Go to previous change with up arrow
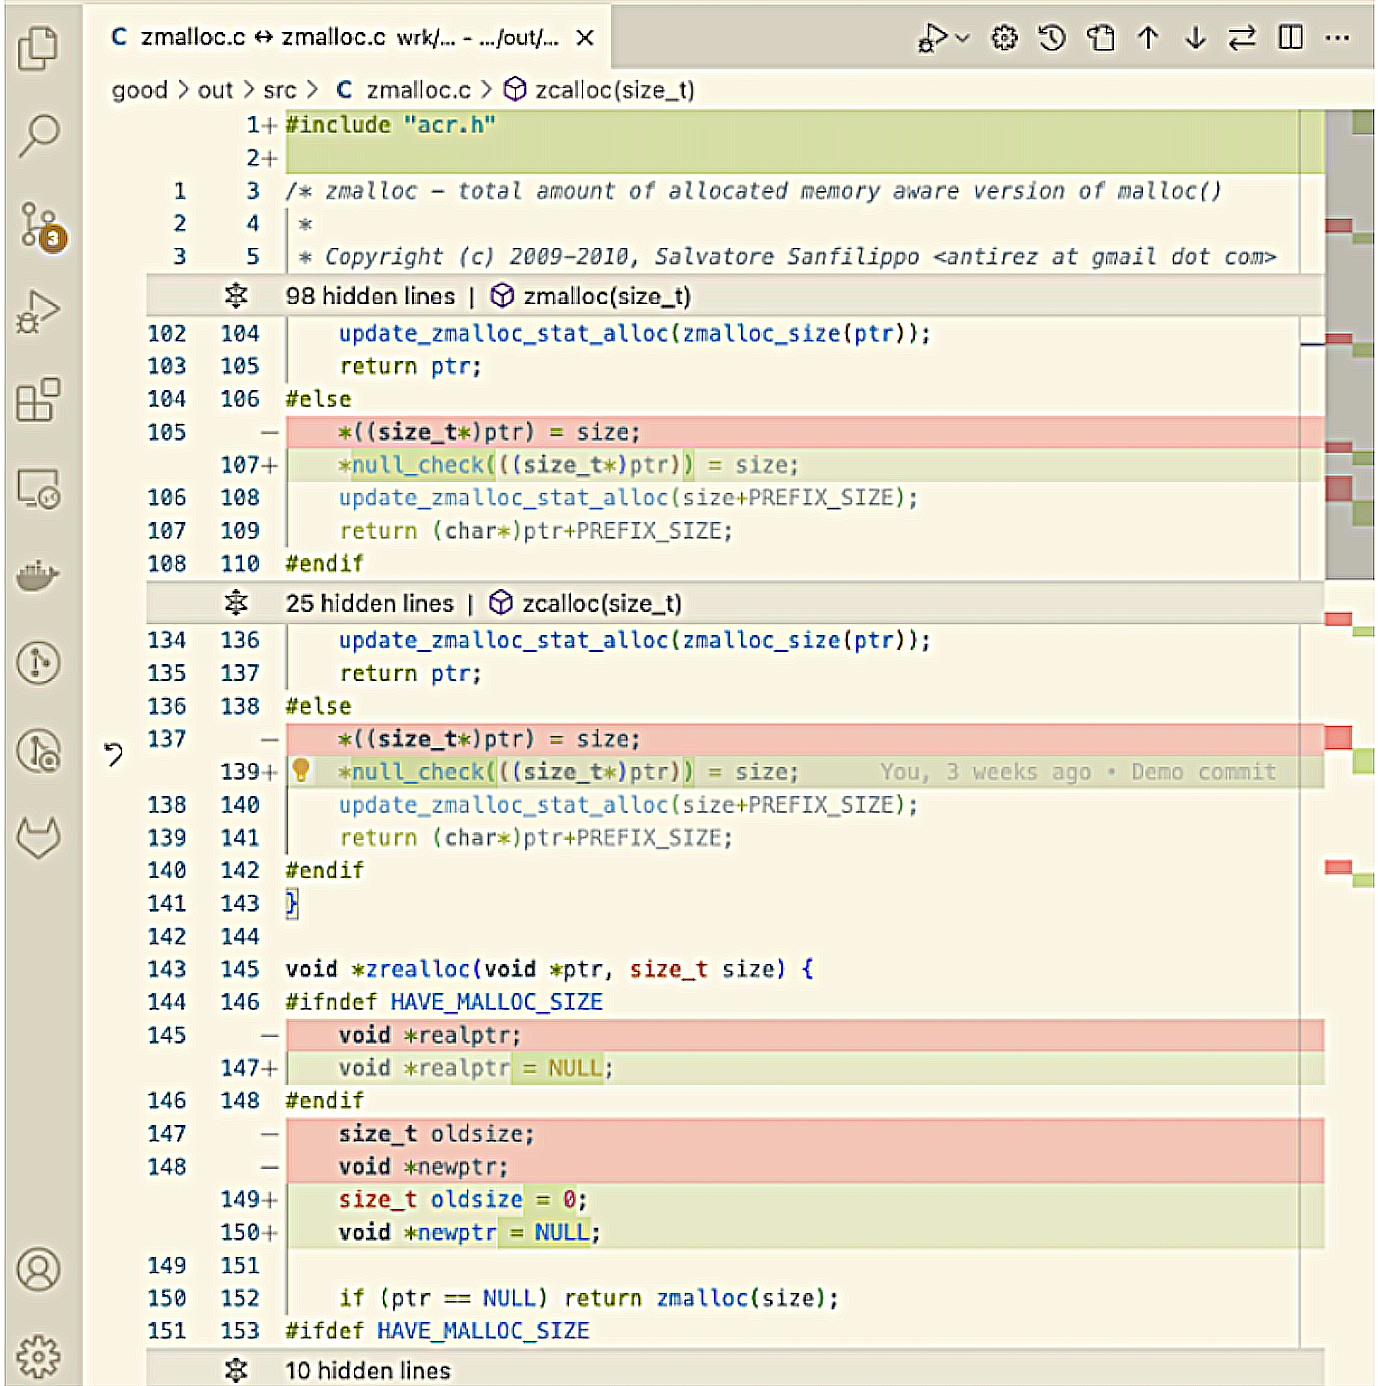Screen dimensions: 1378x1386 click(x=1148, y=38)
